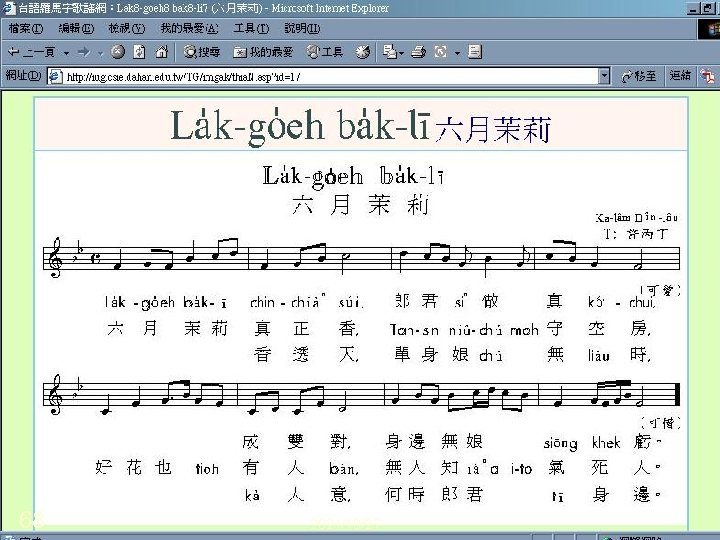
Task: Open the 搜尋 search panel
Action: pos(202,52)
